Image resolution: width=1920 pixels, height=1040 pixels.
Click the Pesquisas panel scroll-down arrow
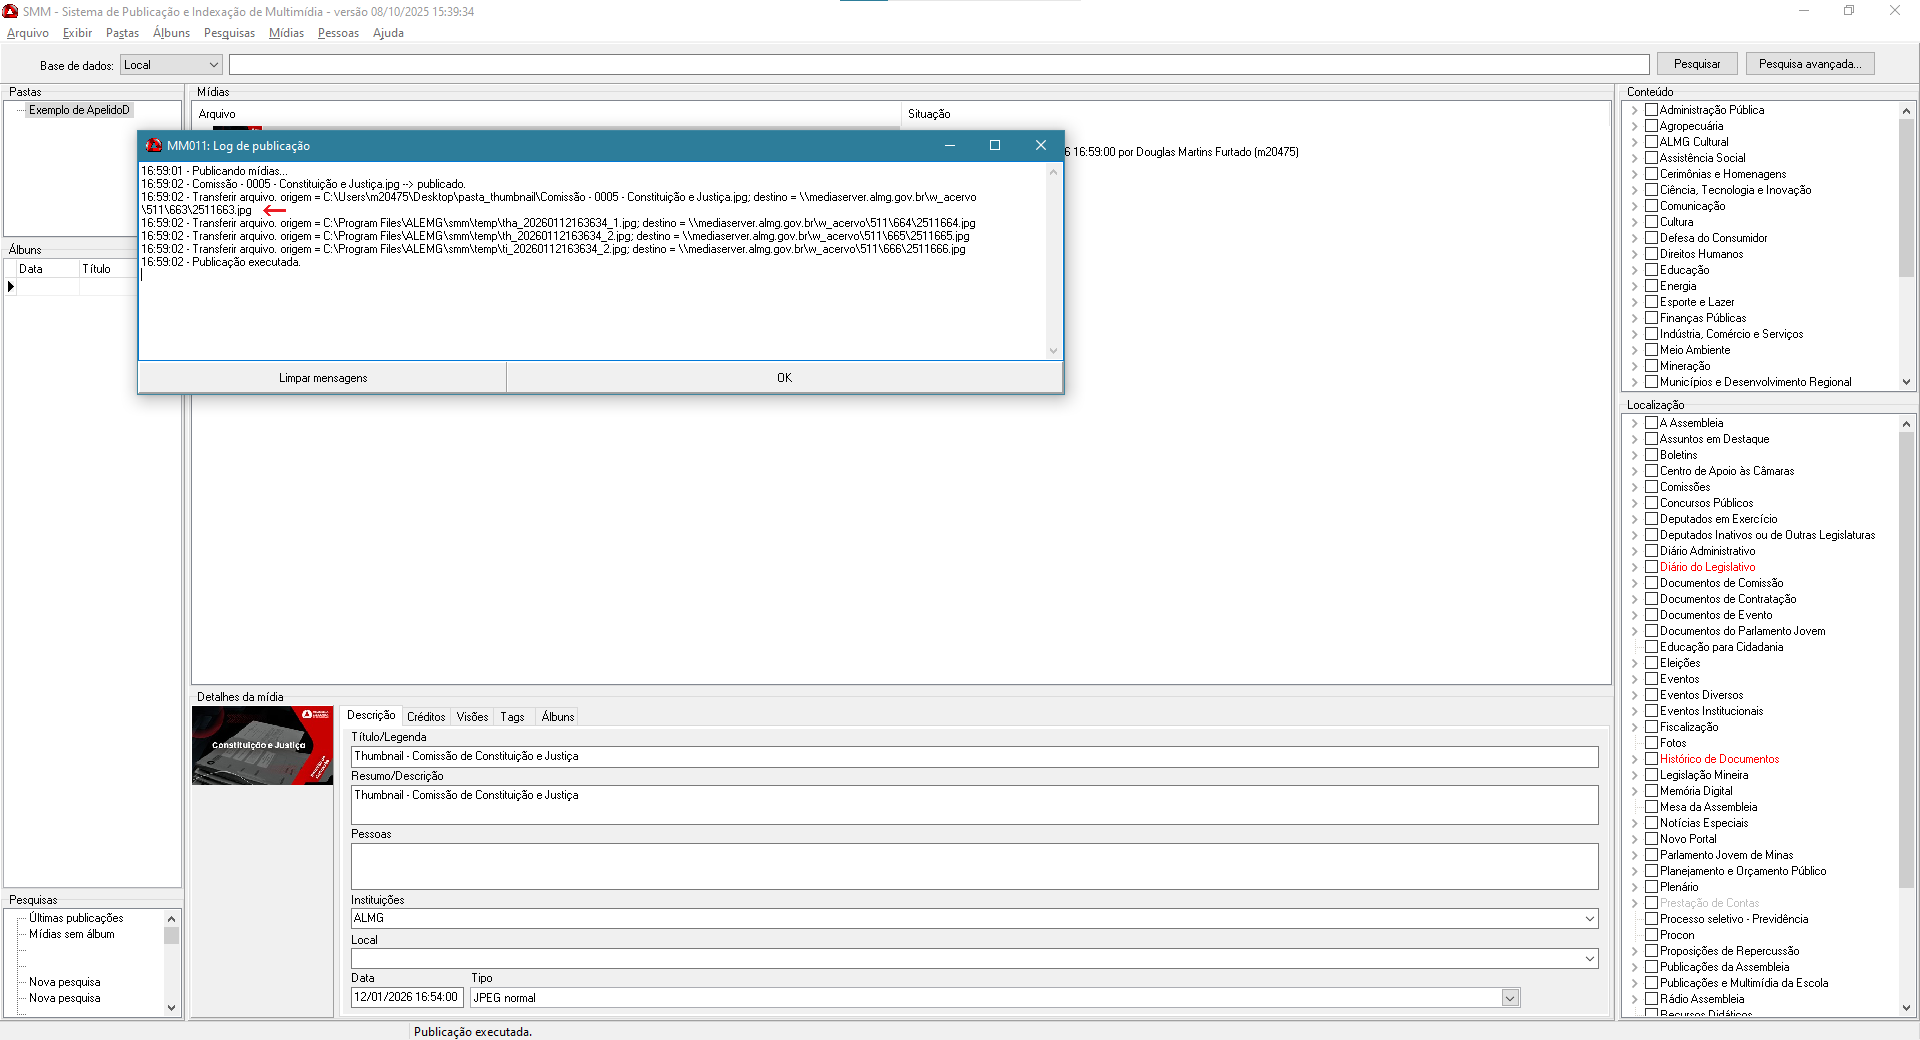pyautogui.click(x=171, y=1008)
